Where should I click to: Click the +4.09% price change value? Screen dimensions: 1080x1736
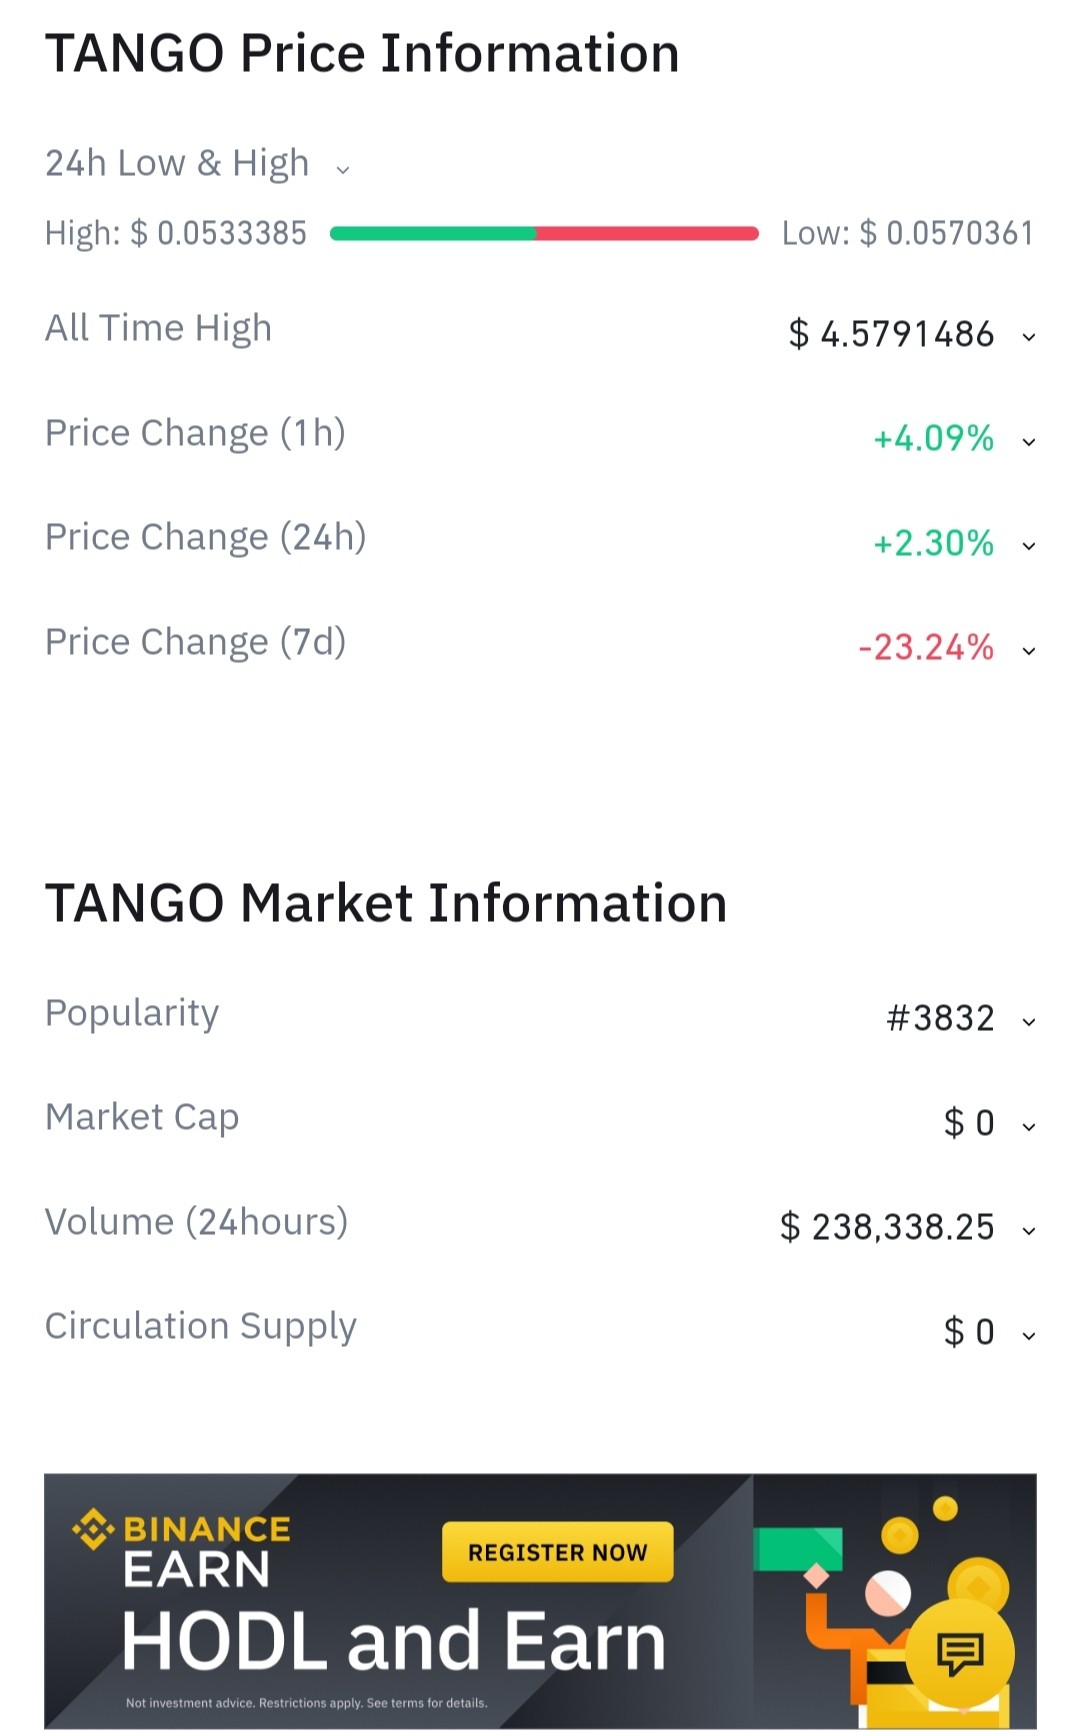click(x=933, y=439)
